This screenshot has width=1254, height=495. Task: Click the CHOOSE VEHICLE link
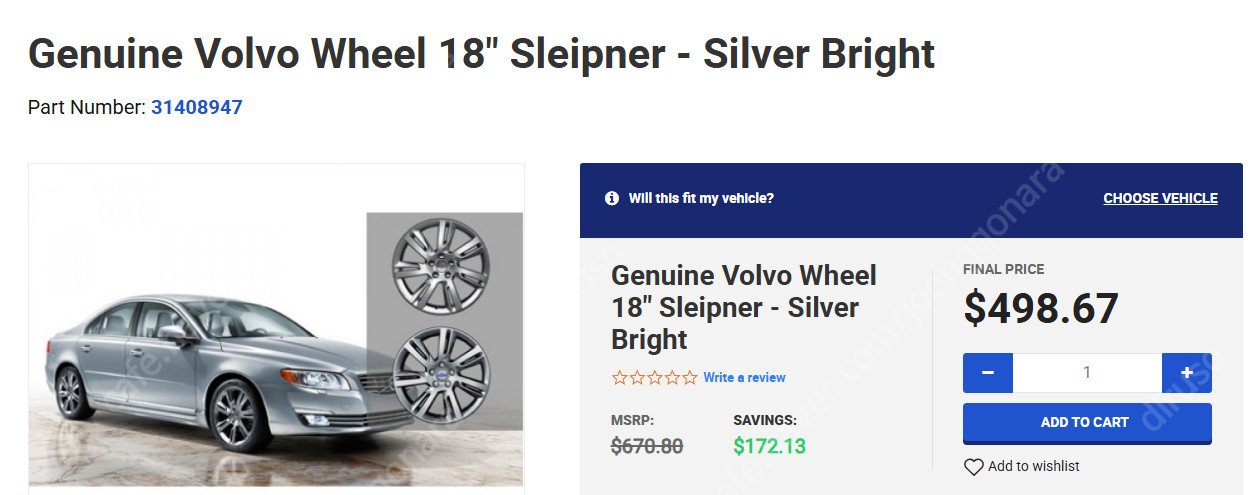[1160, 198]
